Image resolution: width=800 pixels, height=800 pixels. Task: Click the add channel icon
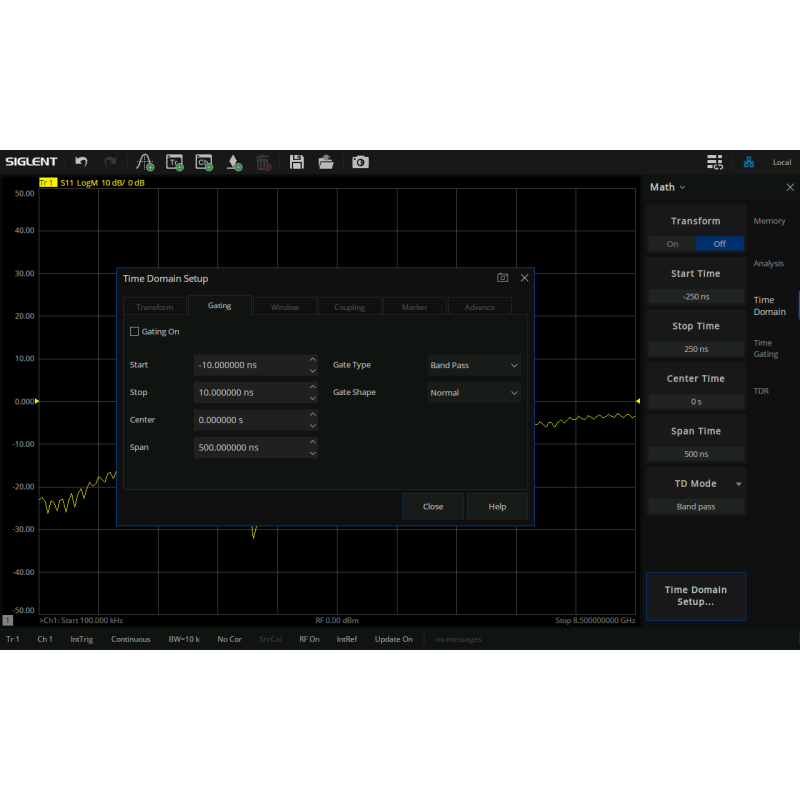[x=204, y=162]
